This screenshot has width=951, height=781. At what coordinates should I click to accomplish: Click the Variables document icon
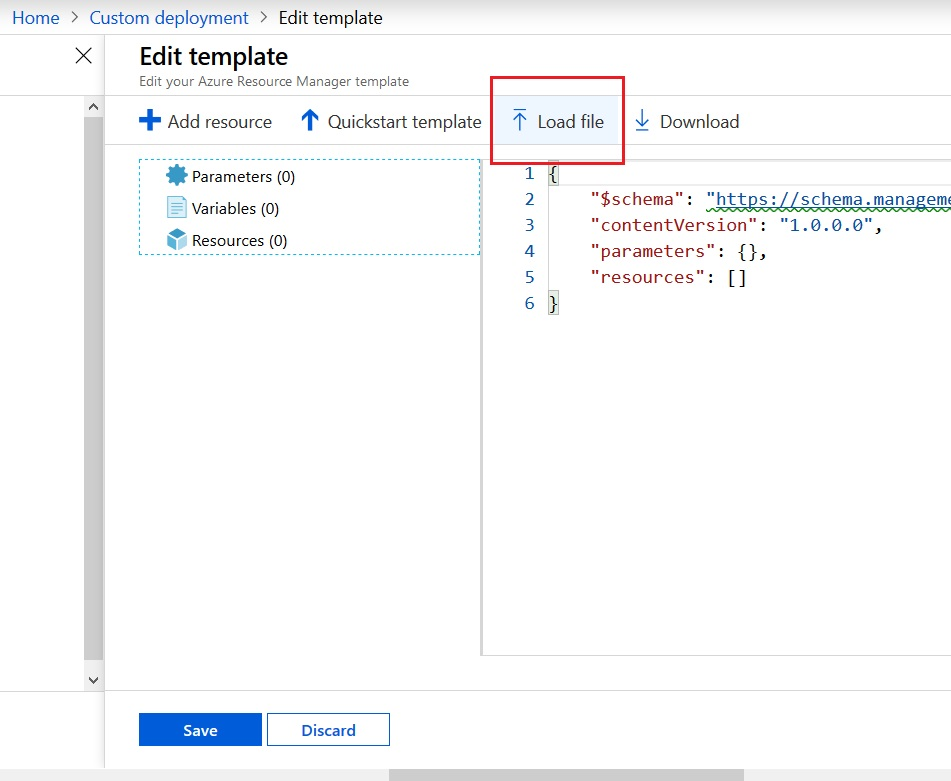pos(177,208)
